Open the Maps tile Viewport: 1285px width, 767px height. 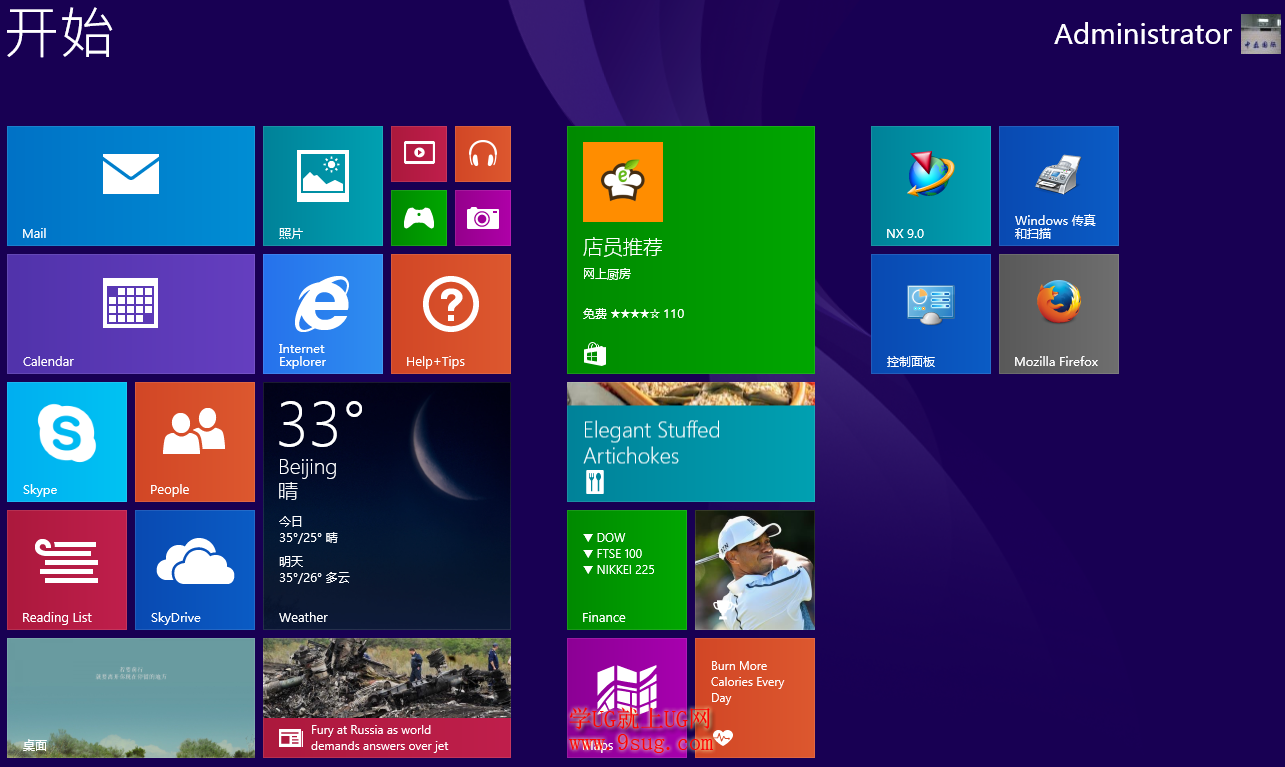[x=627, y=698]
